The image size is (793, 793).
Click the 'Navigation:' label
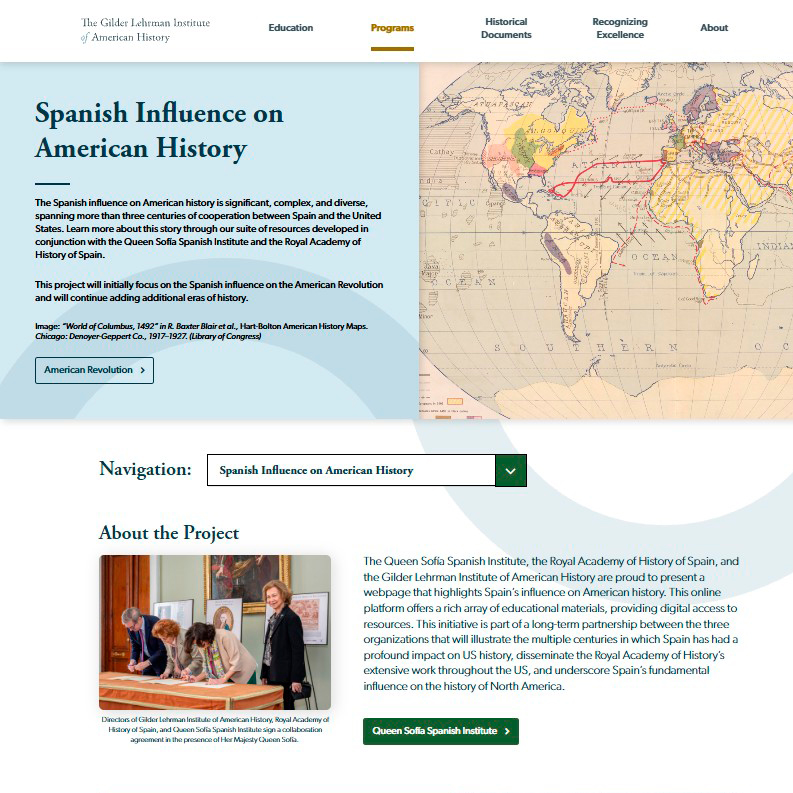coord(146,469)
